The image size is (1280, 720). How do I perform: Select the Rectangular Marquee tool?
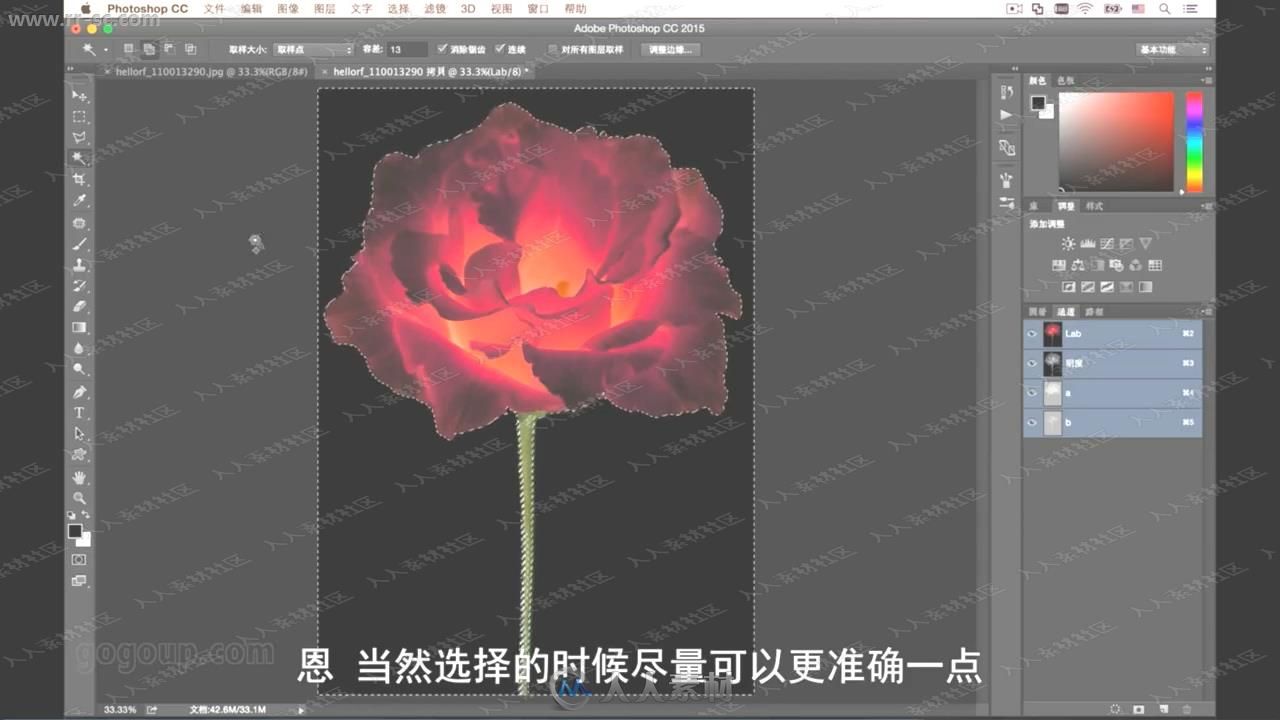tap(79, 117)
